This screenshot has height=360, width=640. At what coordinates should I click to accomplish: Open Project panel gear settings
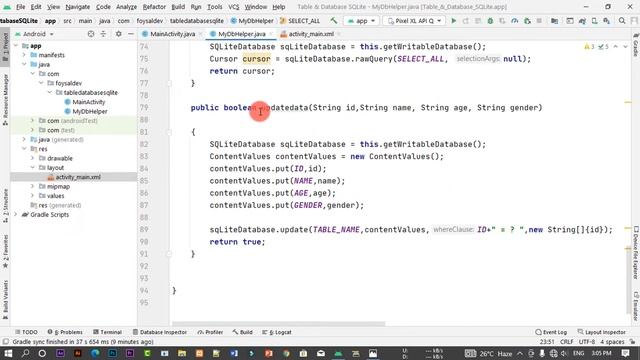click(x=118, y=34)
